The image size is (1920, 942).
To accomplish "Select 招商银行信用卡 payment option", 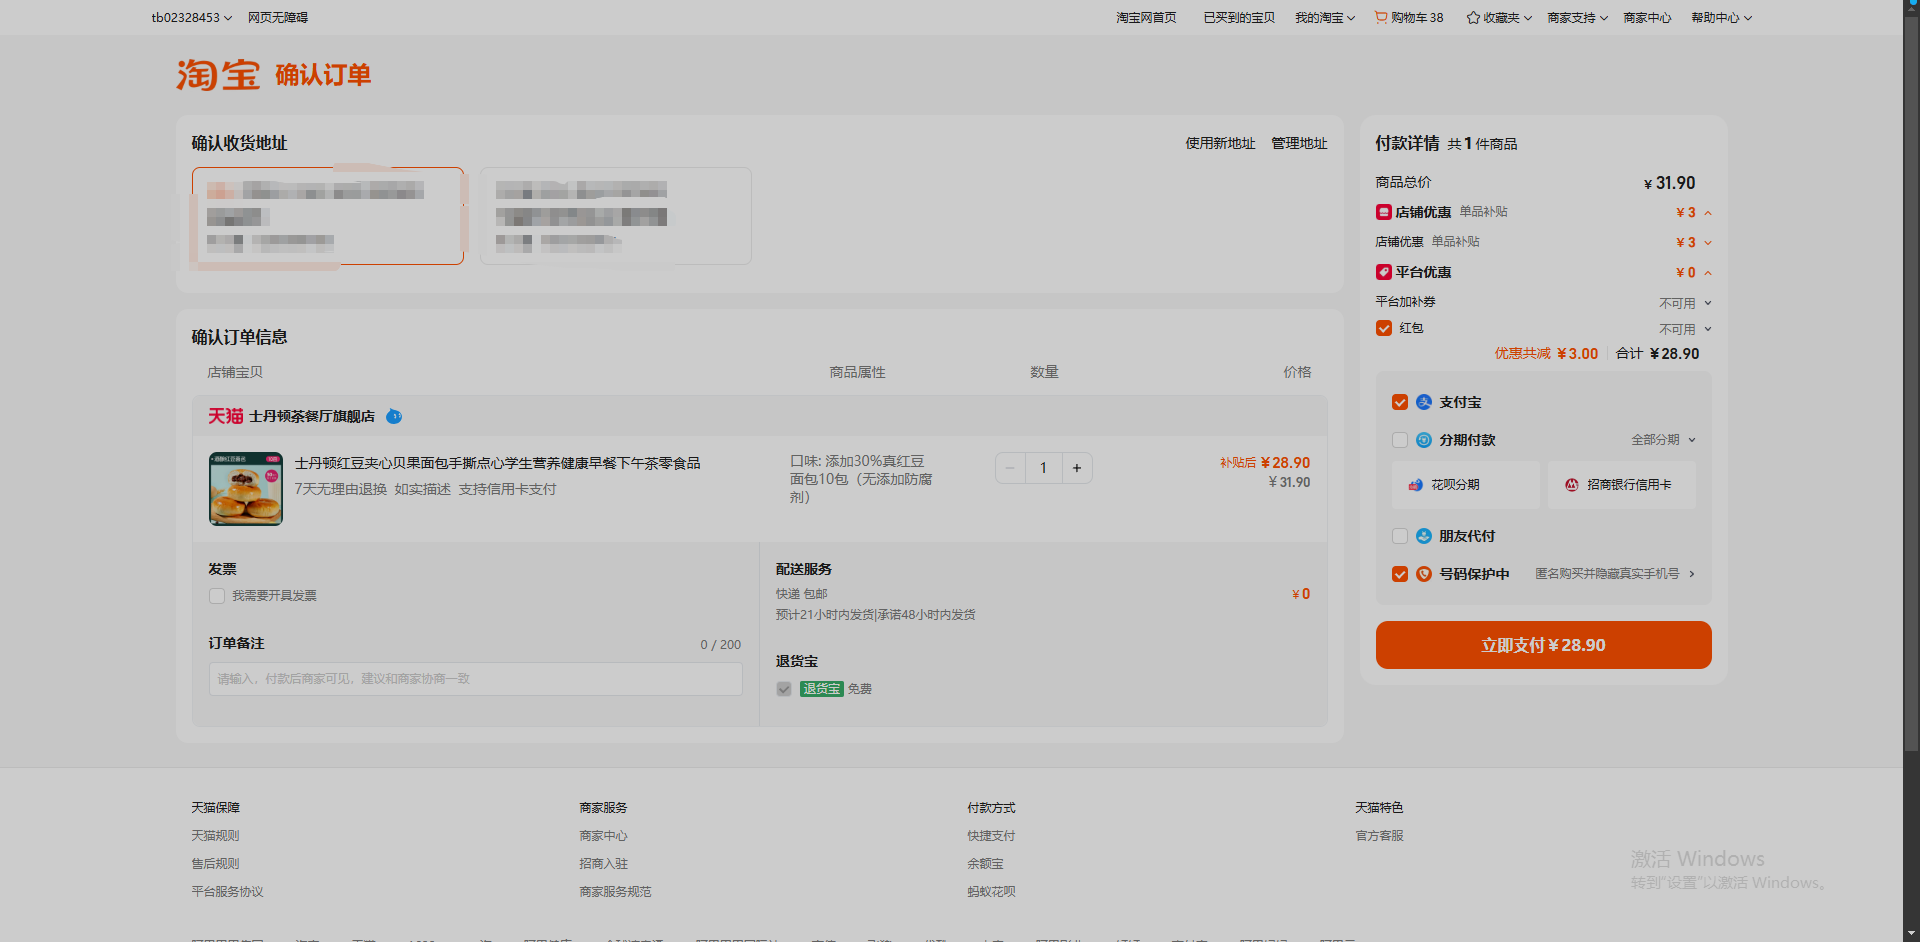I will [x=1622, y=485].
